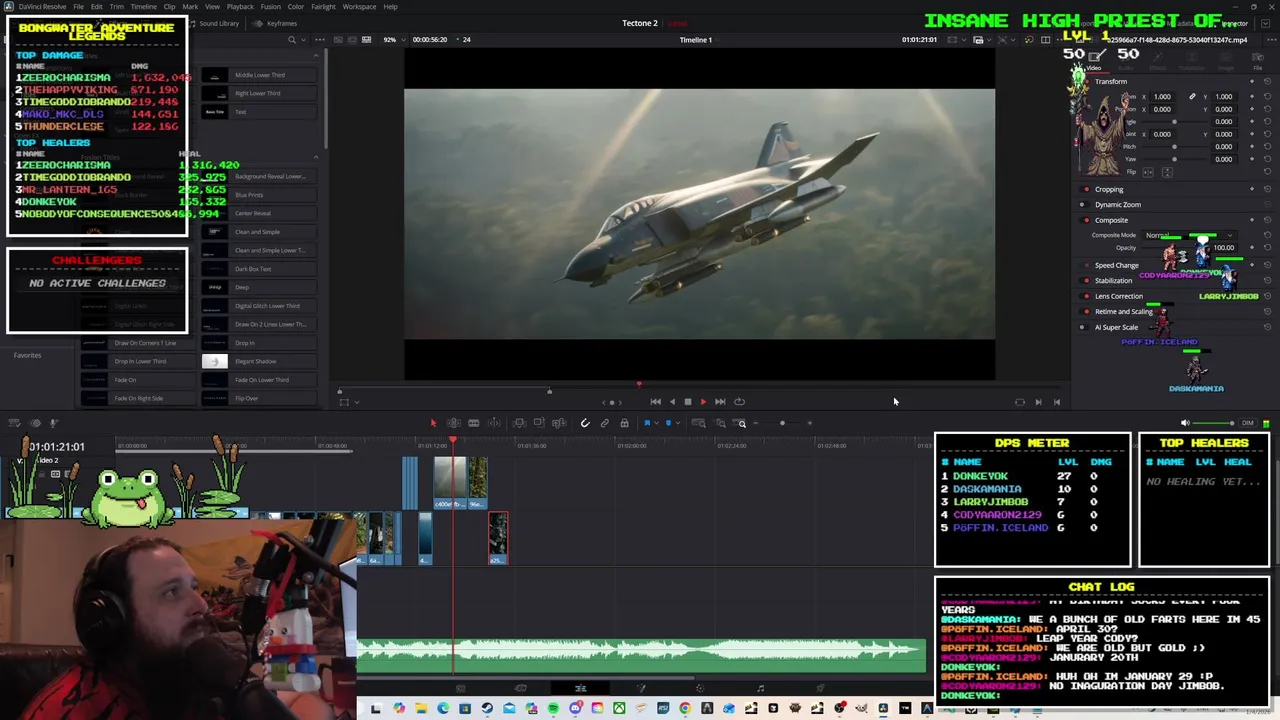Open the Fairlight menu
The image size is (1280, 720).
[323, 6]
